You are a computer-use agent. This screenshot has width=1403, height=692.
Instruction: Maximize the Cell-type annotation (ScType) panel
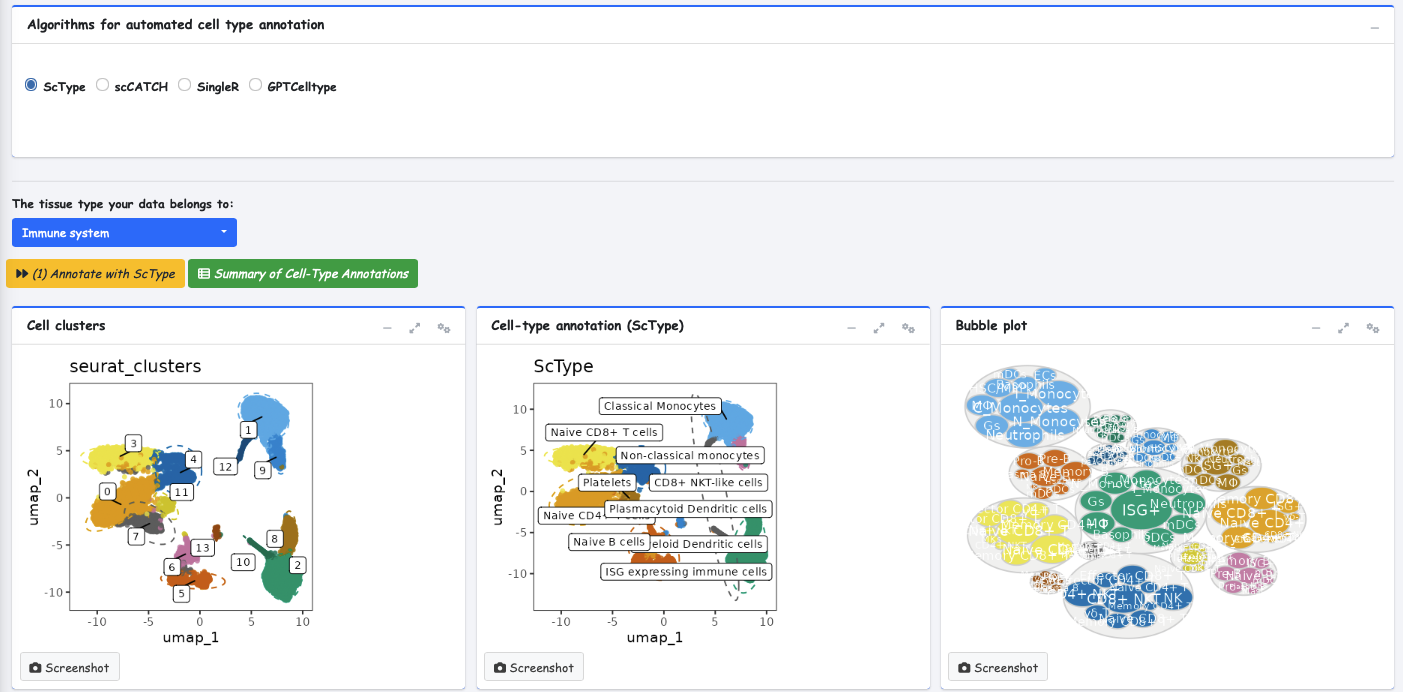(879, 327)
